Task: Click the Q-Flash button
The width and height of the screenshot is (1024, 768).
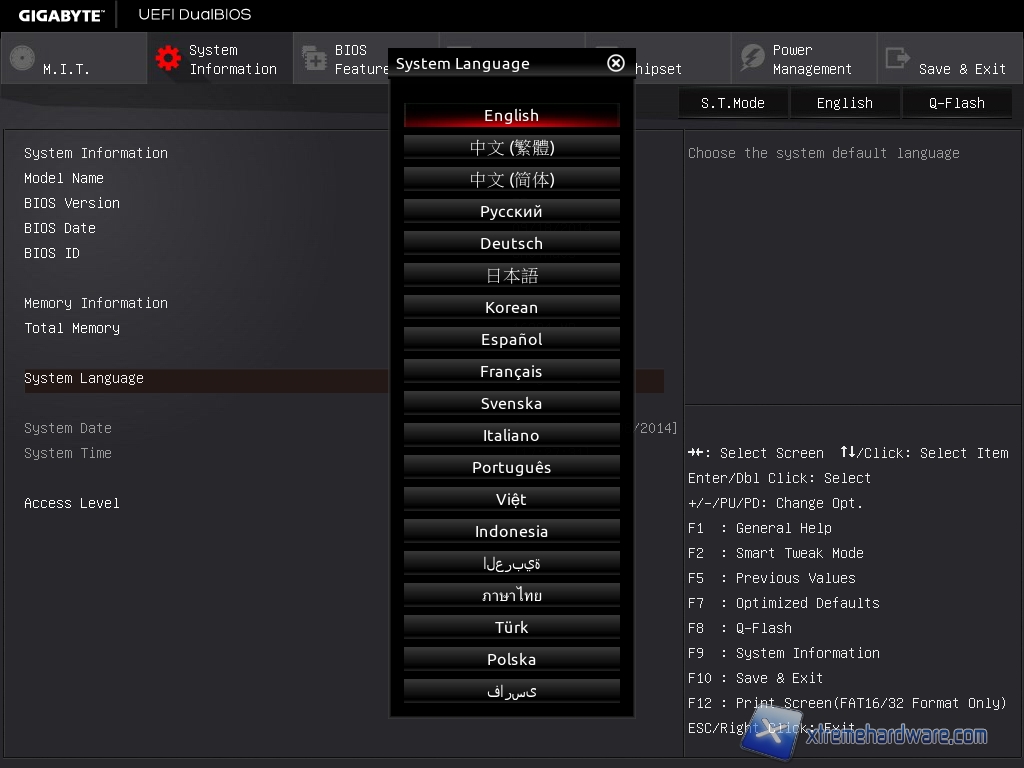Action: coord(956,103)
